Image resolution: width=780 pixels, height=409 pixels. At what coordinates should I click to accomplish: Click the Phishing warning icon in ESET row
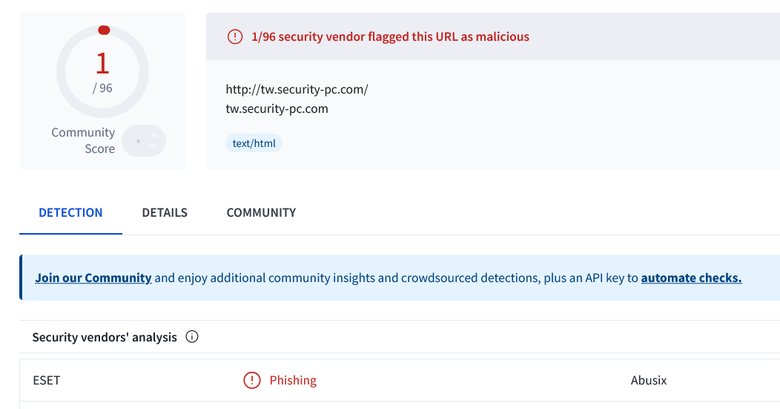[x=252, y=380]
